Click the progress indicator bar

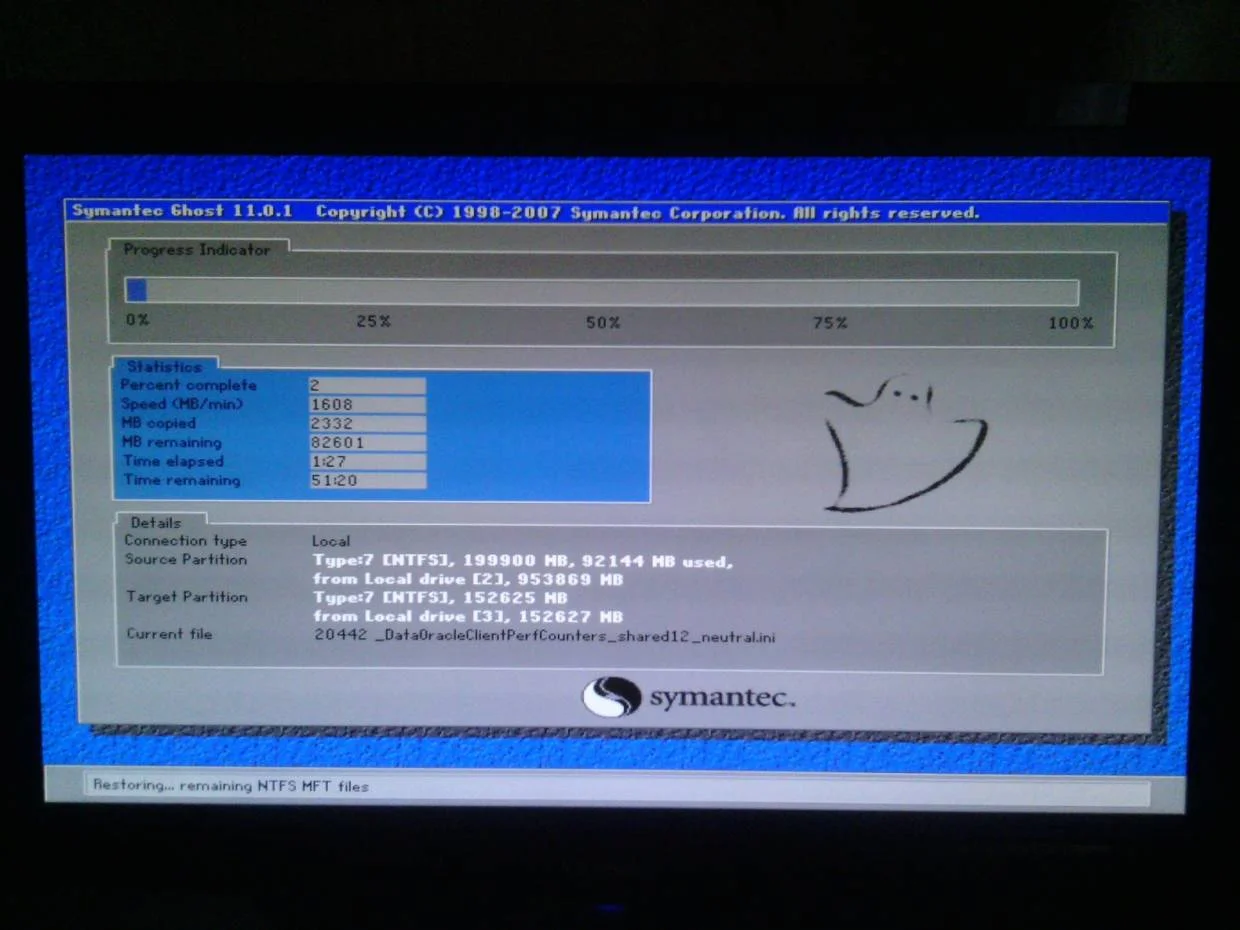[601, 291]
